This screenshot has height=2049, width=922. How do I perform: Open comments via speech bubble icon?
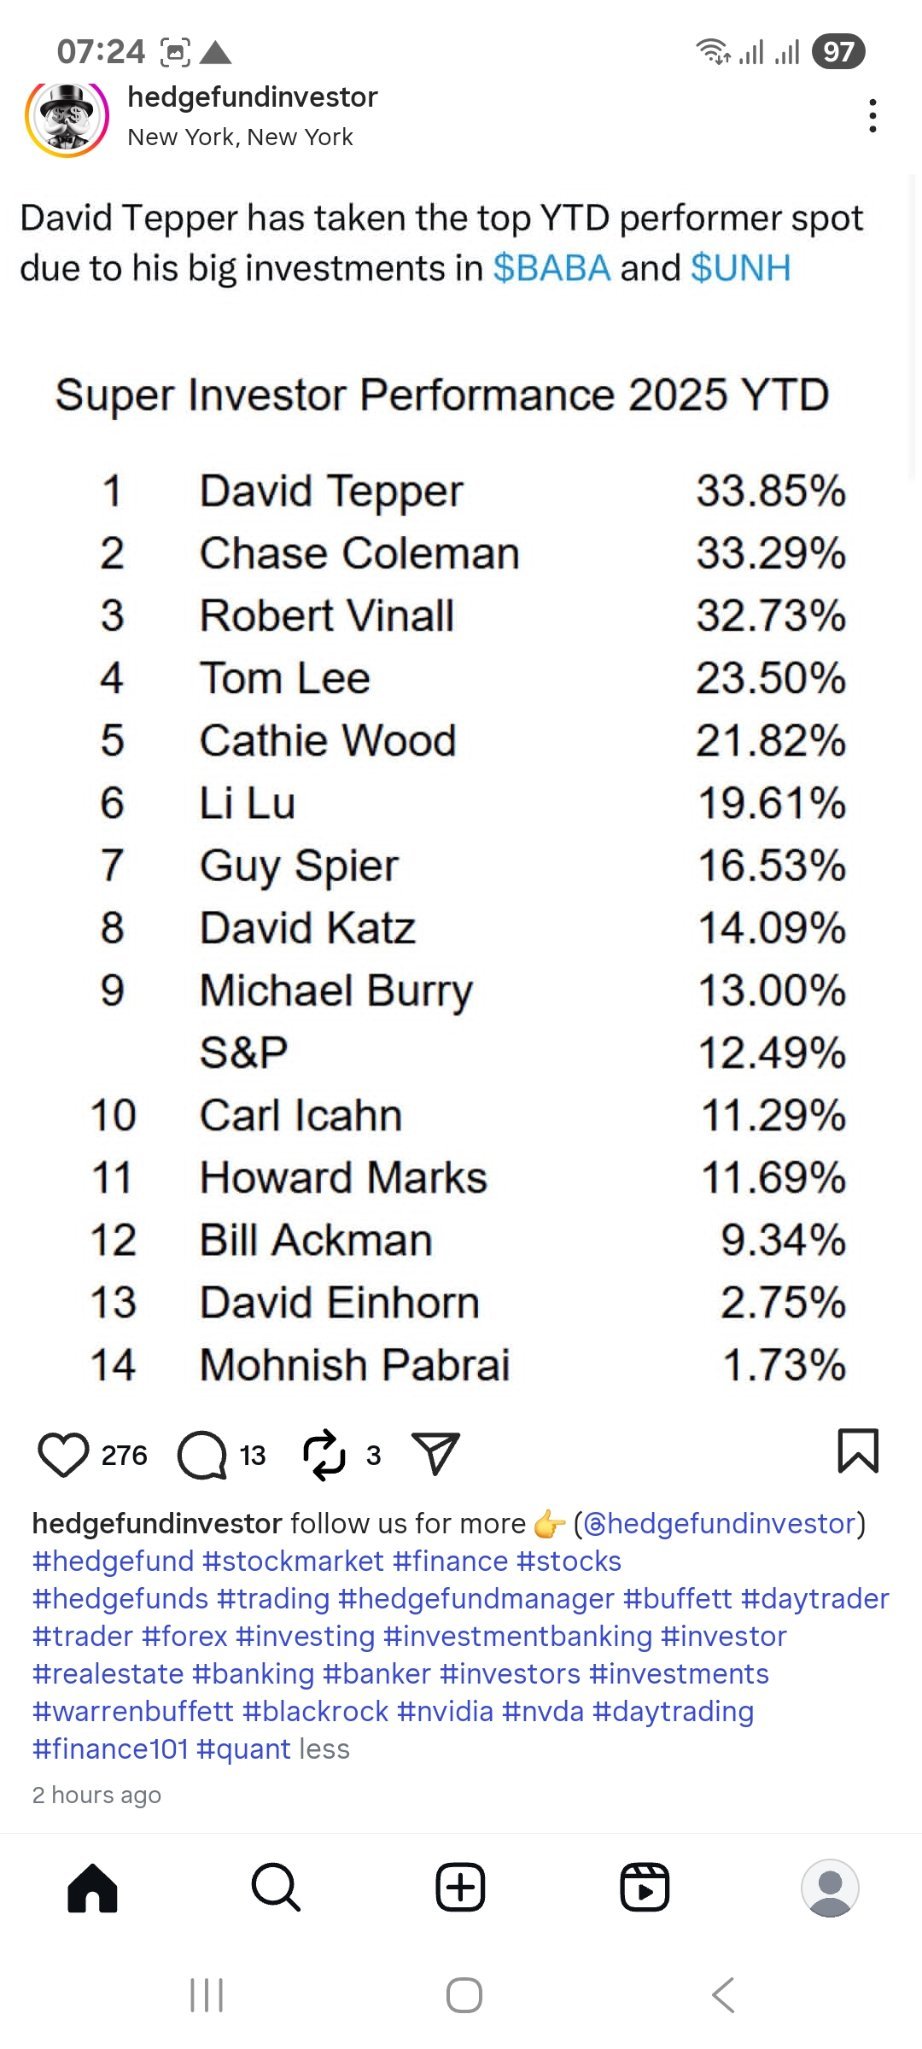pos(202,1455)
